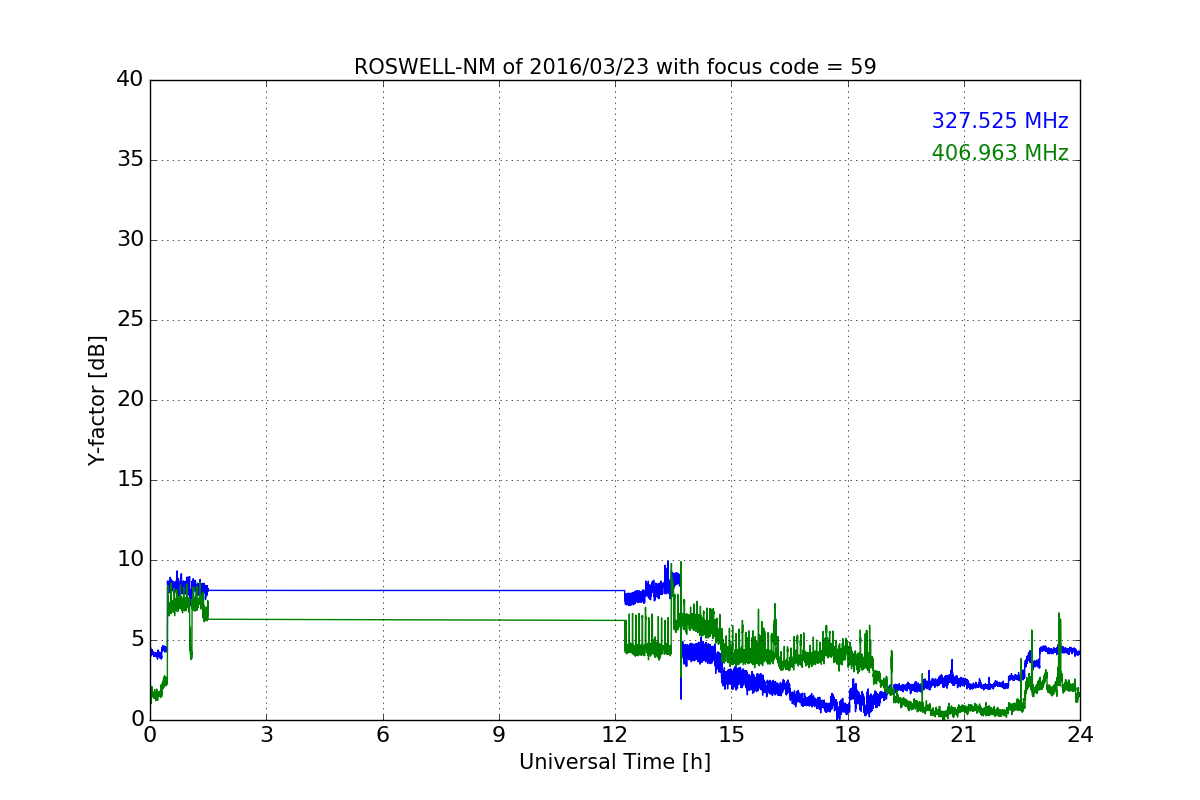Click the x-axis tick label '21'

click(964, 735)
